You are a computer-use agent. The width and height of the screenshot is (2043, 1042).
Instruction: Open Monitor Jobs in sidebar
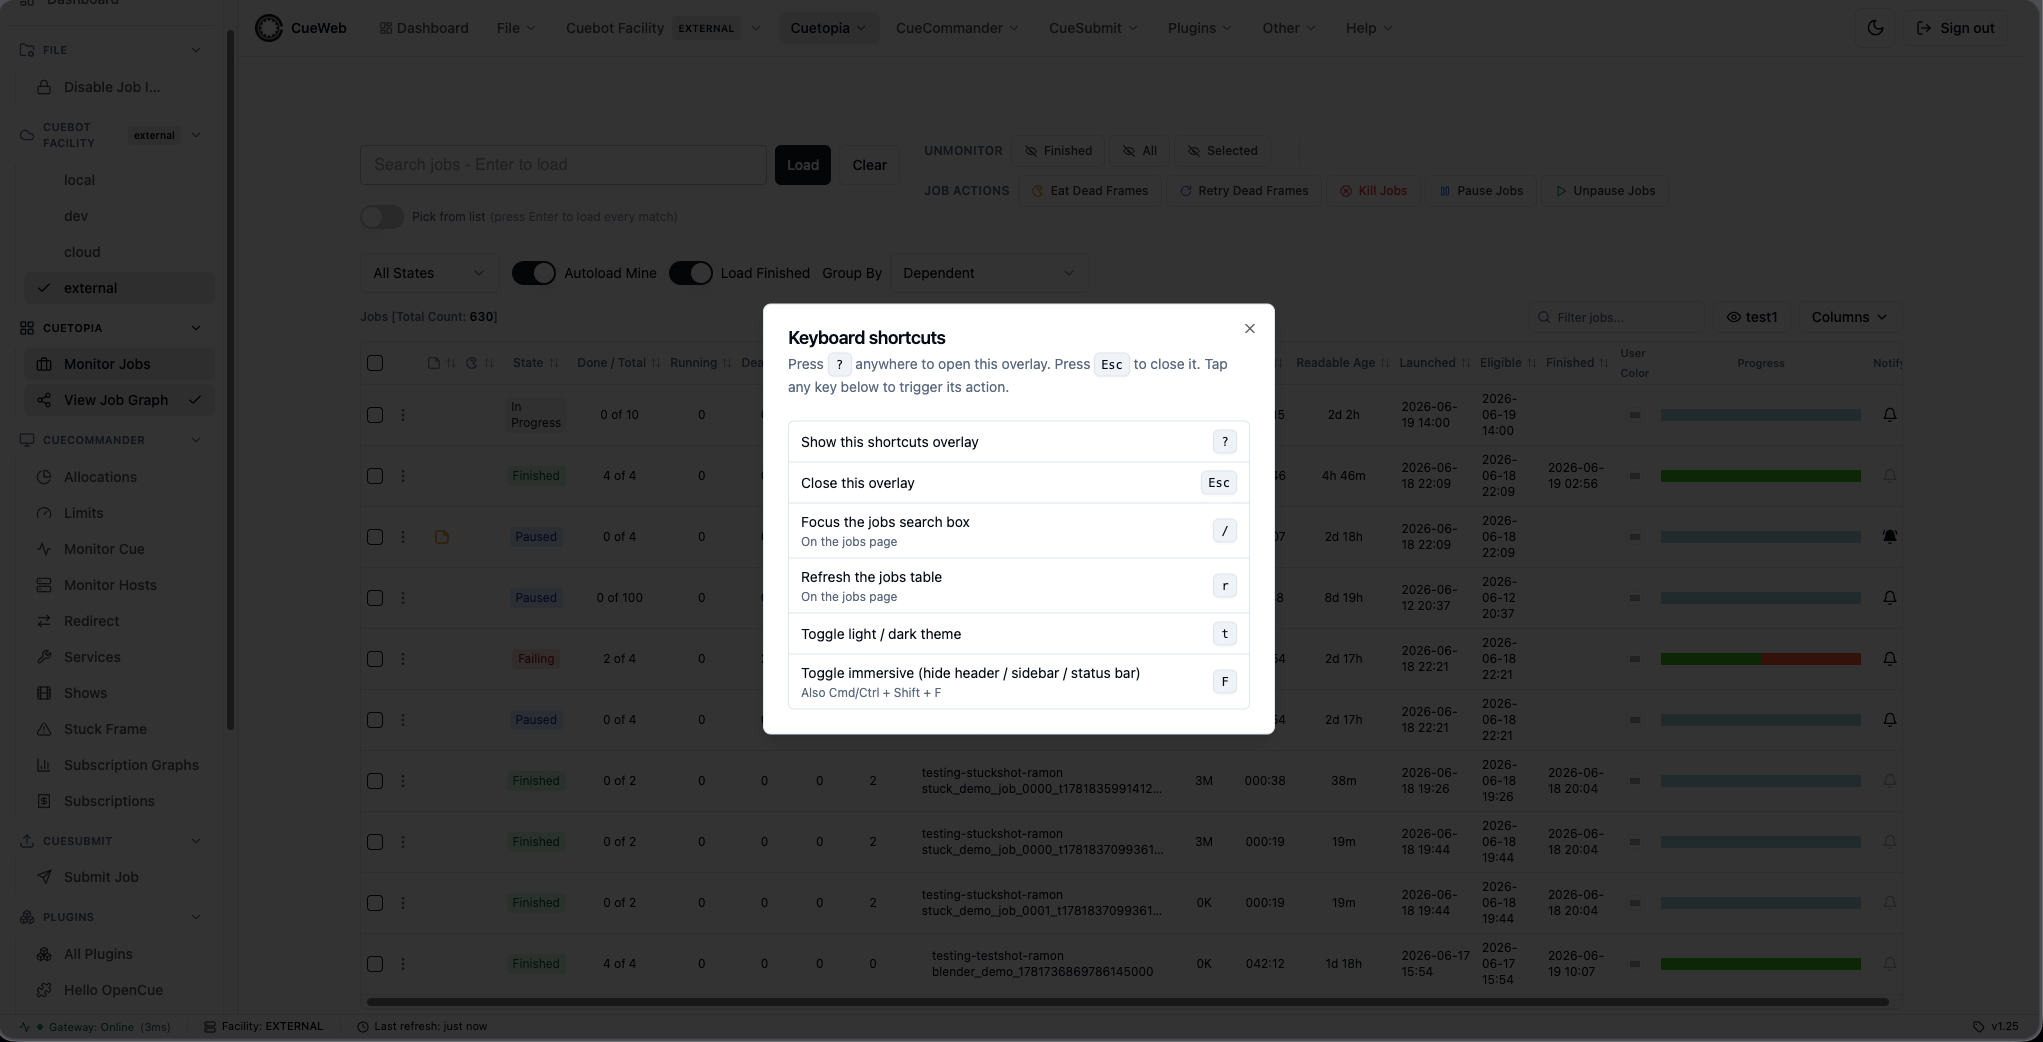(x=119, y=364)
